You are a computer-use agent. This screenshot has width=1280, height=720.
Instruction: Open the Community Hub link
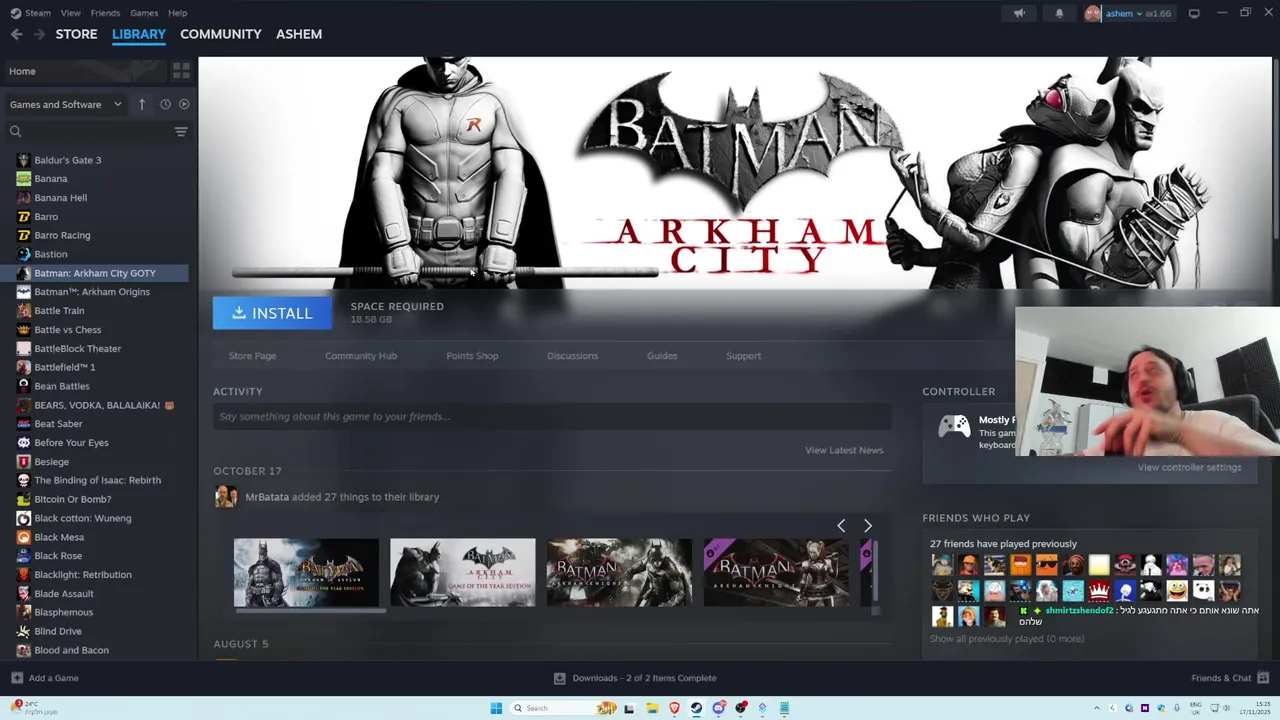click(x=360, y=356)
